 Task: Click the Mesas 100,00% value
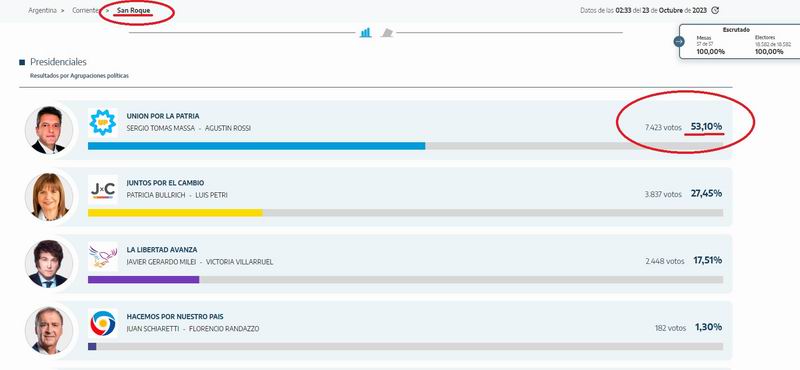pos(711,52)
